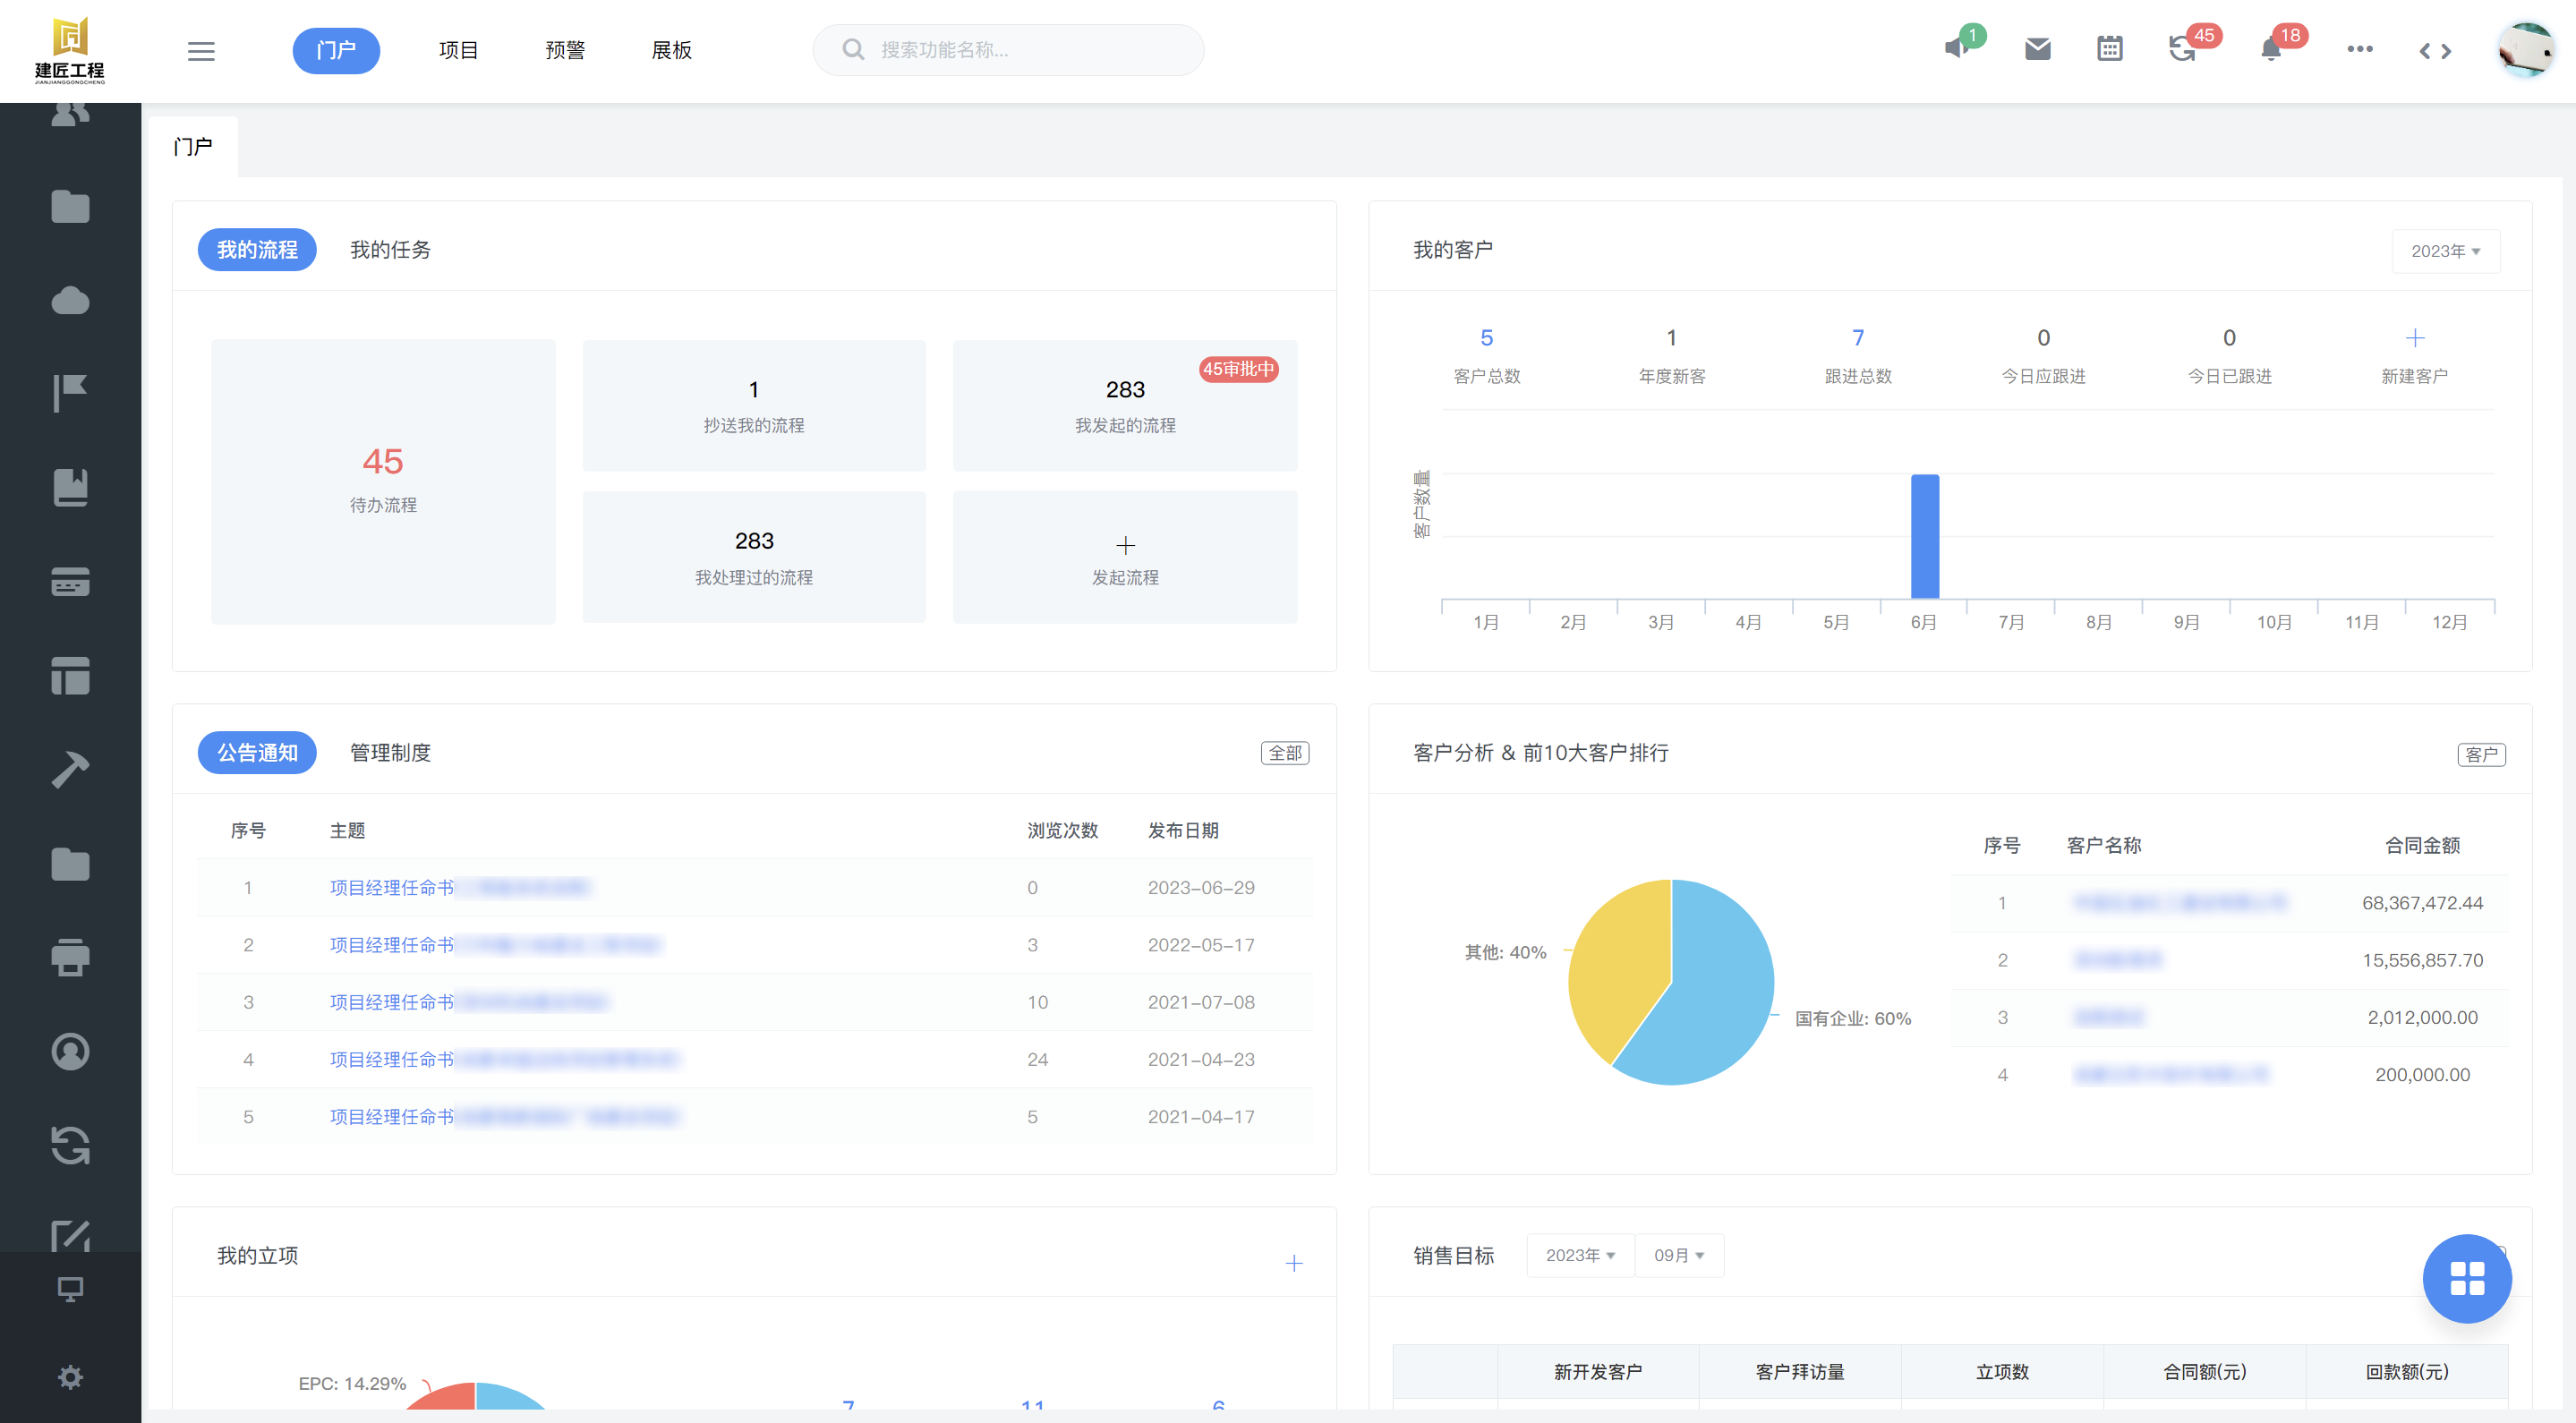Open the calendar icon in header

2109,49
